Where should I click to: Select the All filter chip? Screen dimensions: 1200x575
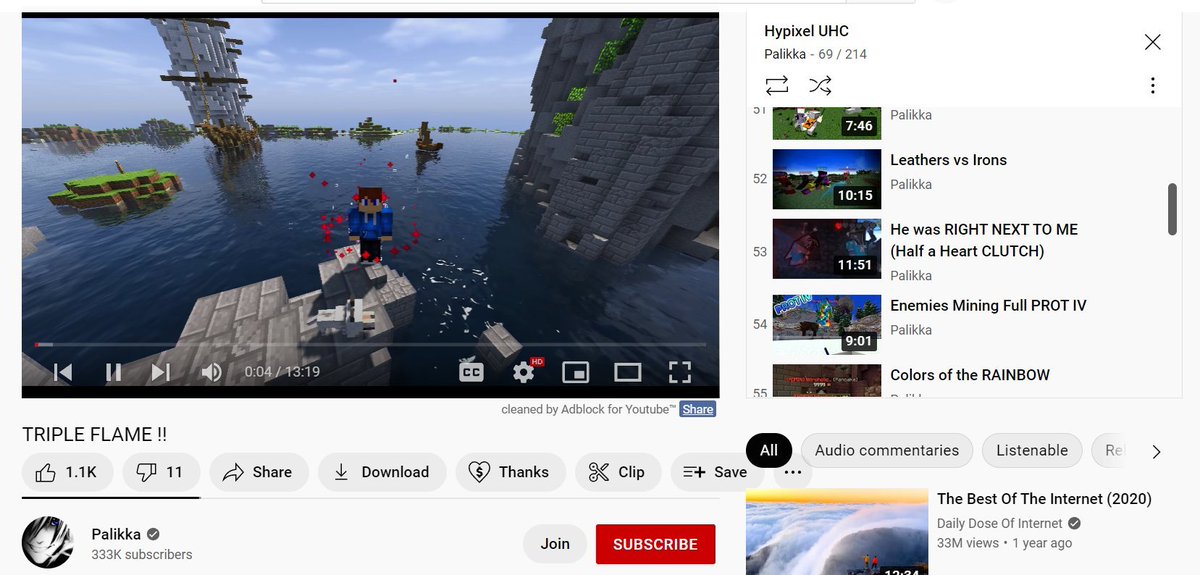[769, 450]
